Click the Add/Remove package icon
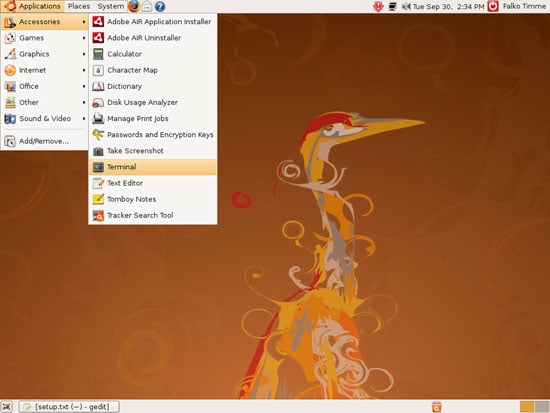Viewport: 550px width, 413px height. click(x=10, y=141)
